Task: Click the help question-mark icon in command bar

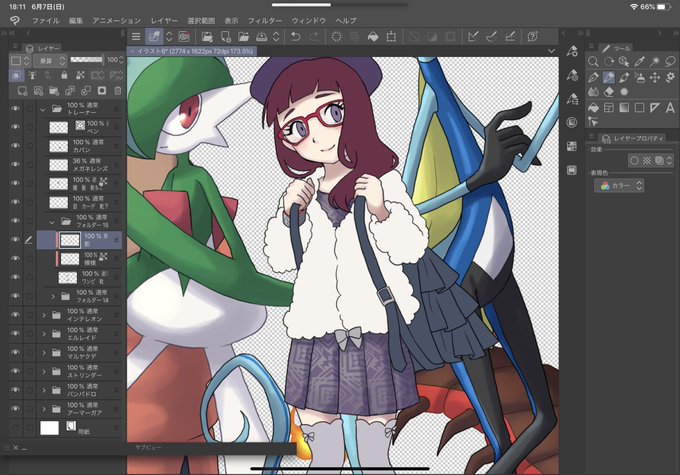Action: click(533, 37)
